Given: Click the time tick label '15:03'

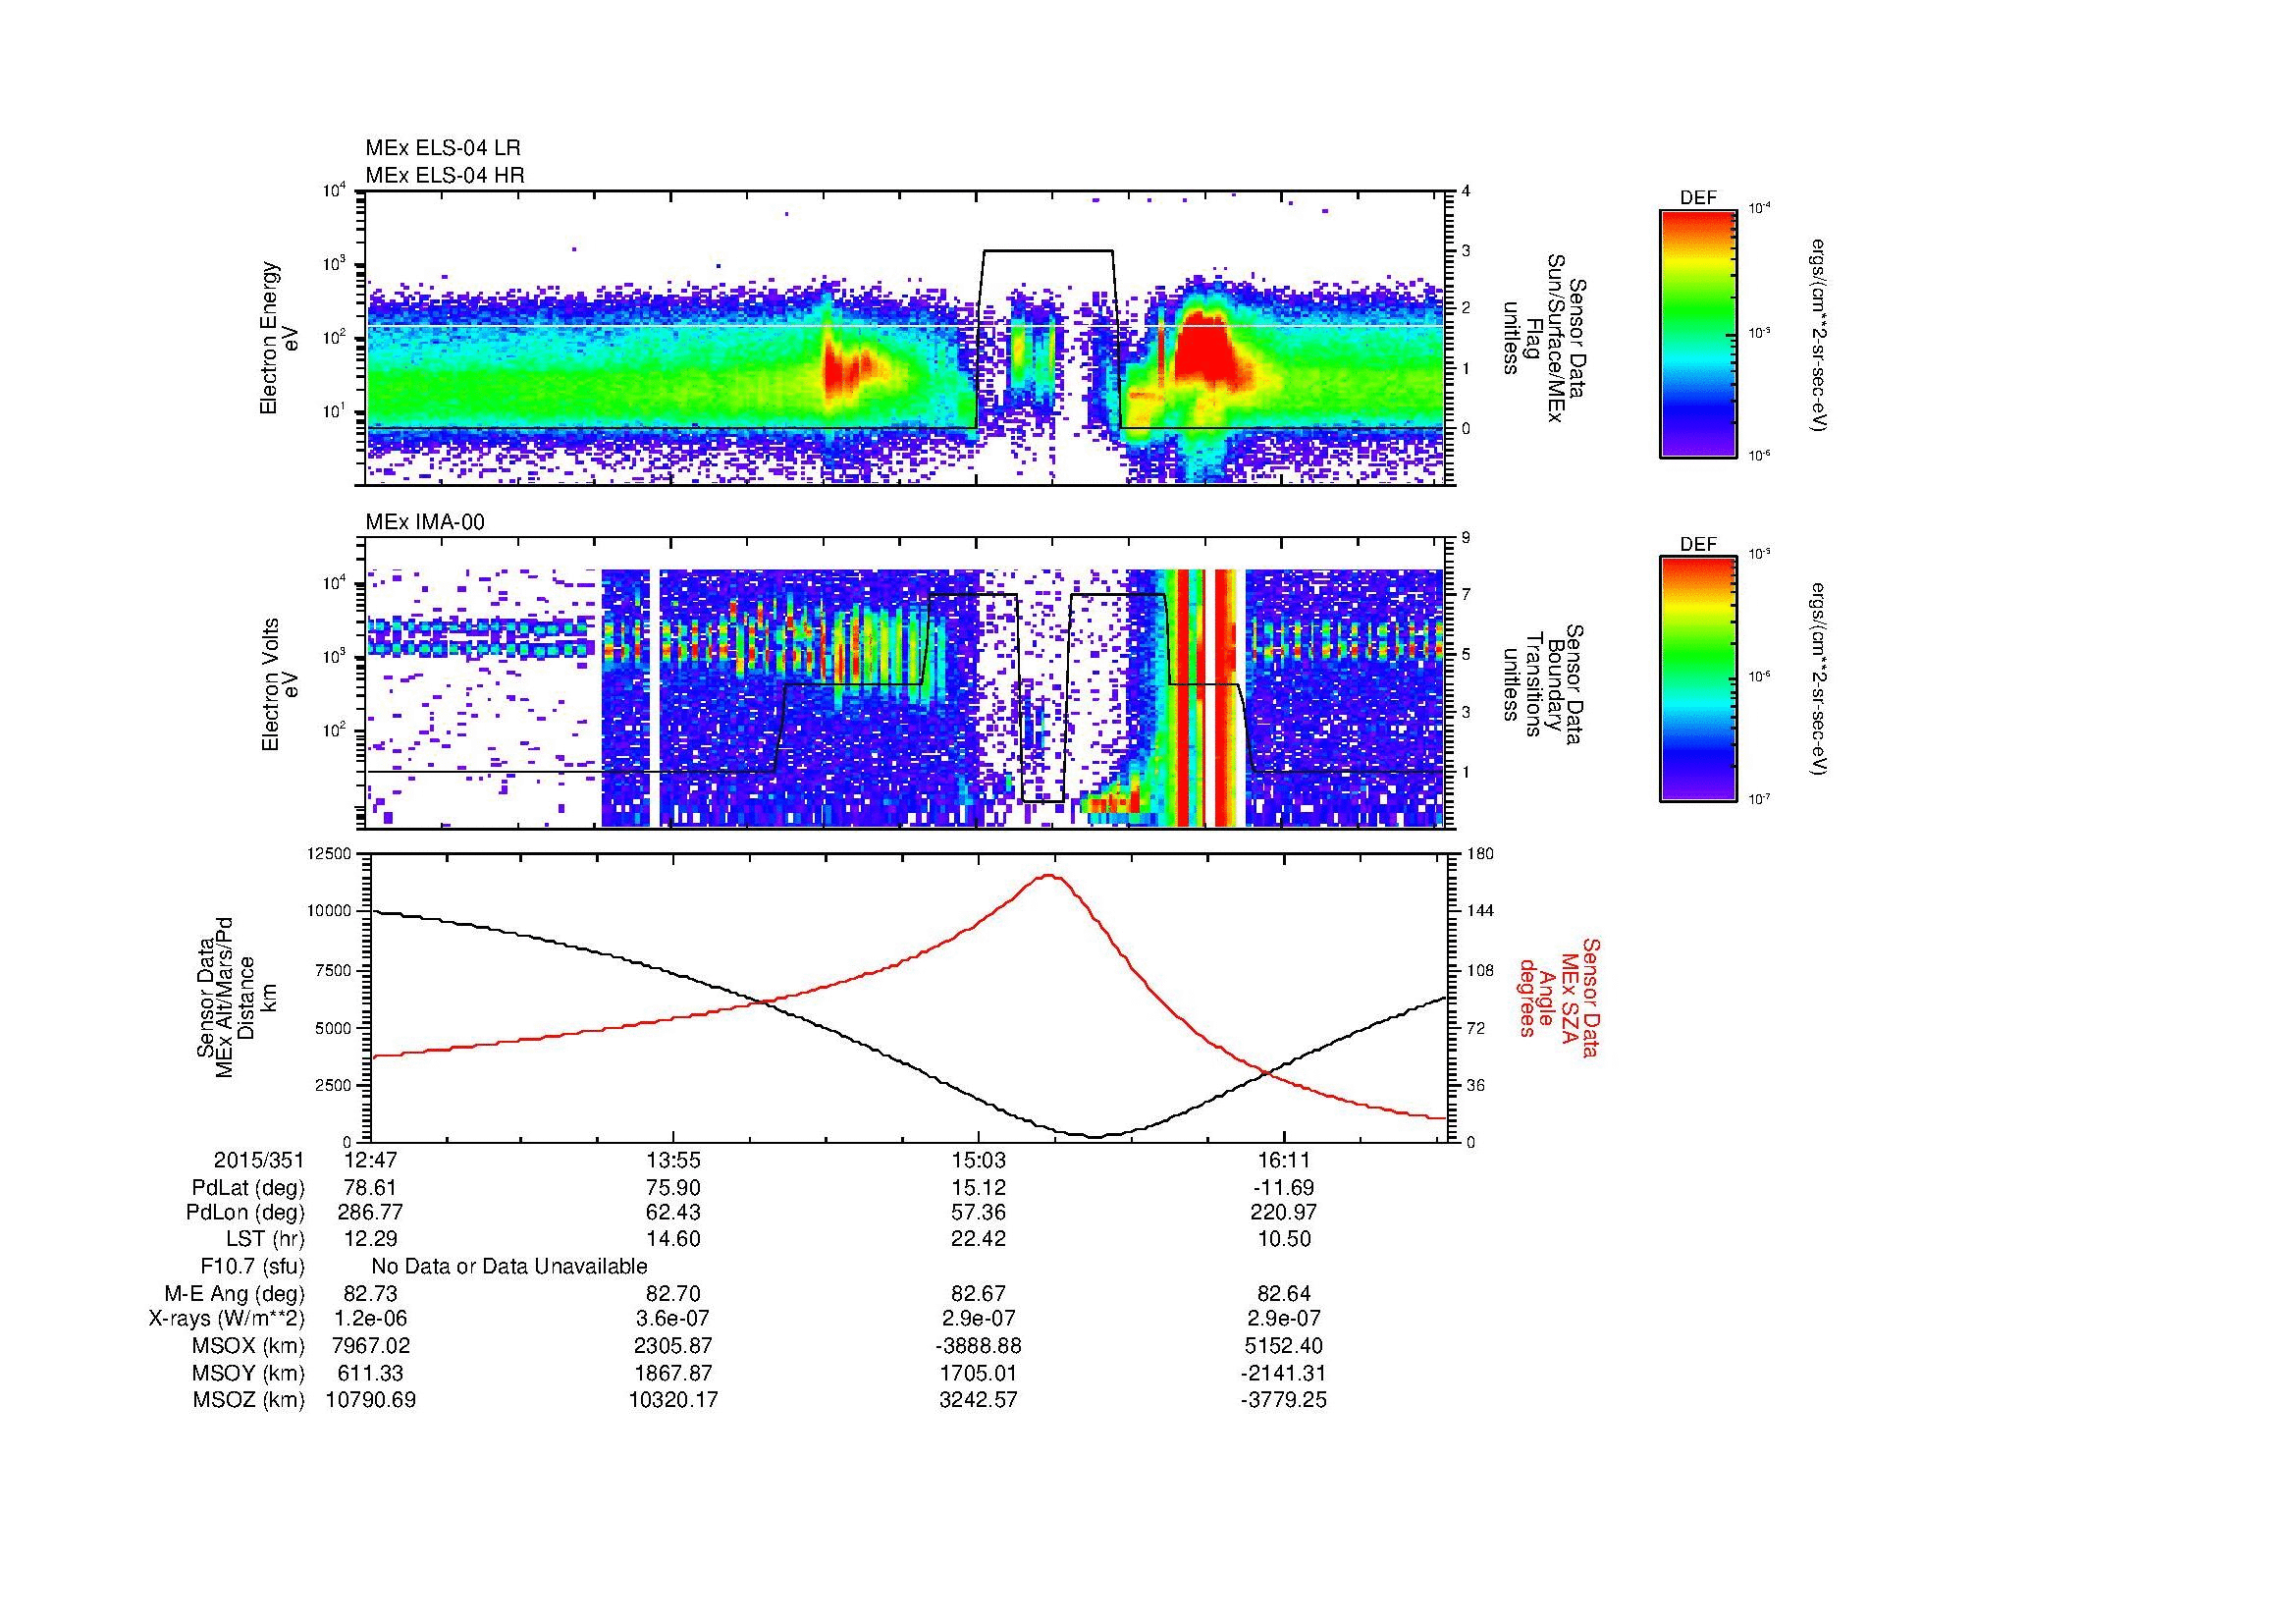Looking at the screenshot, I should click(978, 1161).
